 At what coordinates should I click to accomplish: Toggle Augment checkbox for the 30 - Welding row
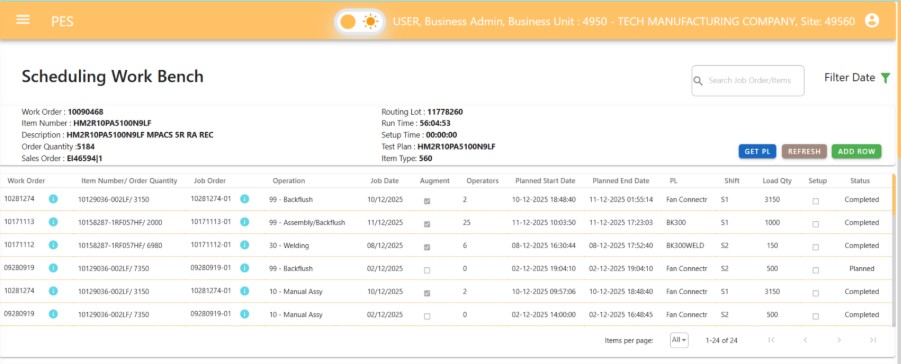point(426,247)
